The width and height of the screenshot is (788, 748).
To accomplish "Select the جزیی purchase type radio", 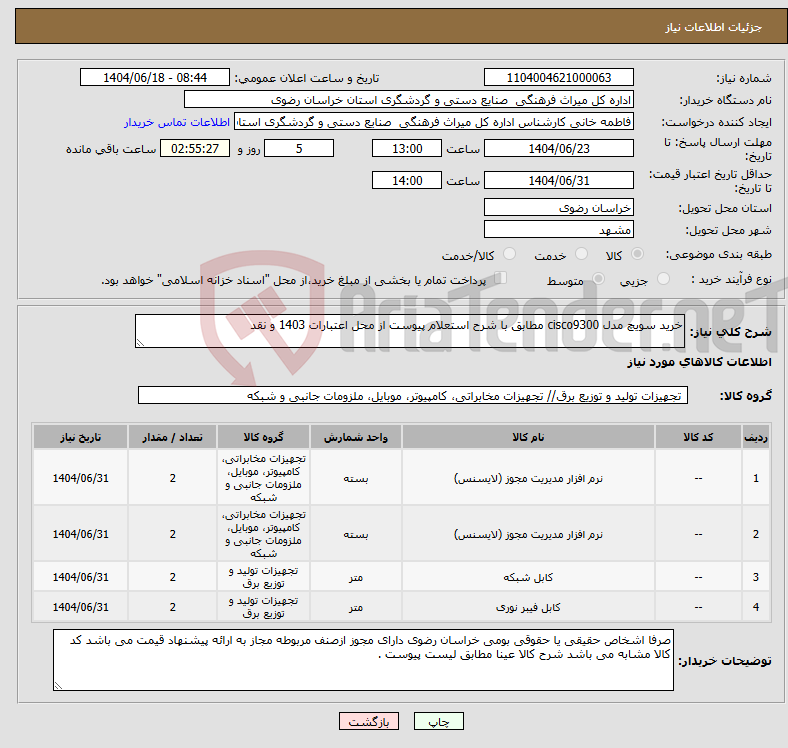I will [x=663, y=279].
